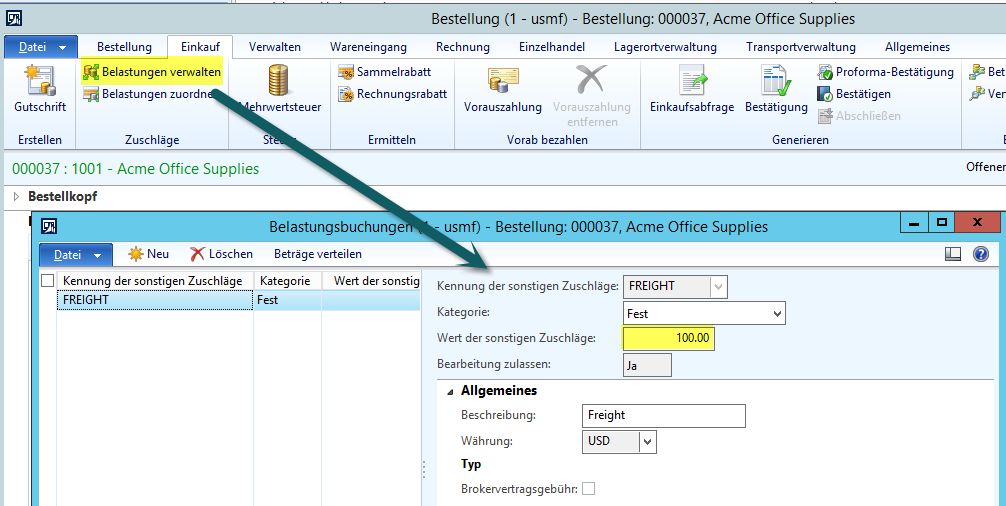Click the Einkaufsabfrage icon

point(692,82)
